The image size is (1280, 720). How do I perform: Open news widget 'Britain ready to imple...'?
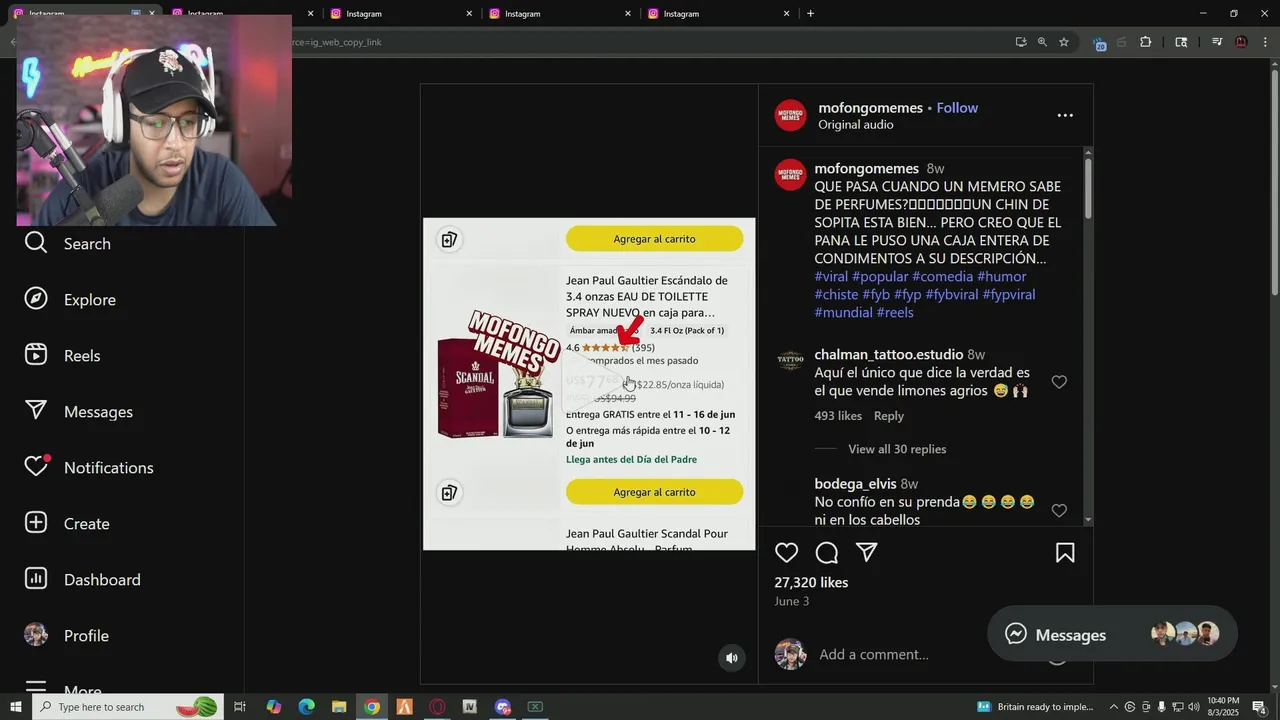point(1036,707)
